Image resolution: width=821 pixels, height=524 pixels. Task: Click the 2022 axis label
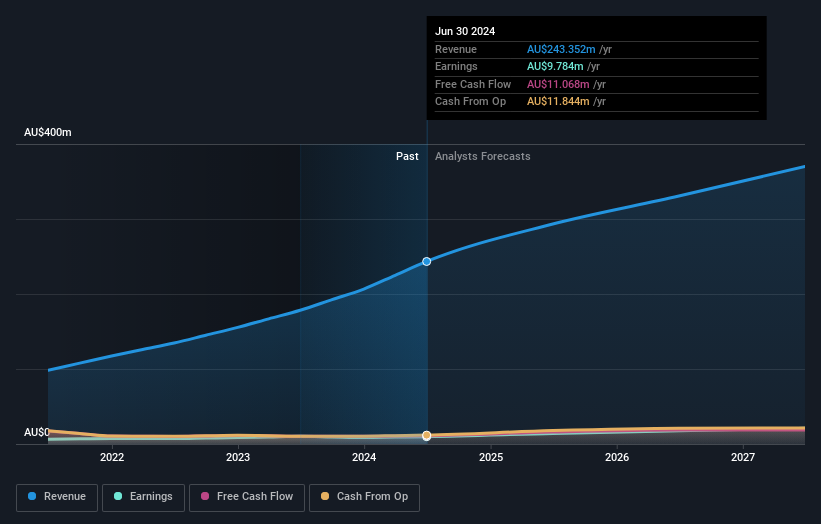pyautogui.click(x=112, y=457)
